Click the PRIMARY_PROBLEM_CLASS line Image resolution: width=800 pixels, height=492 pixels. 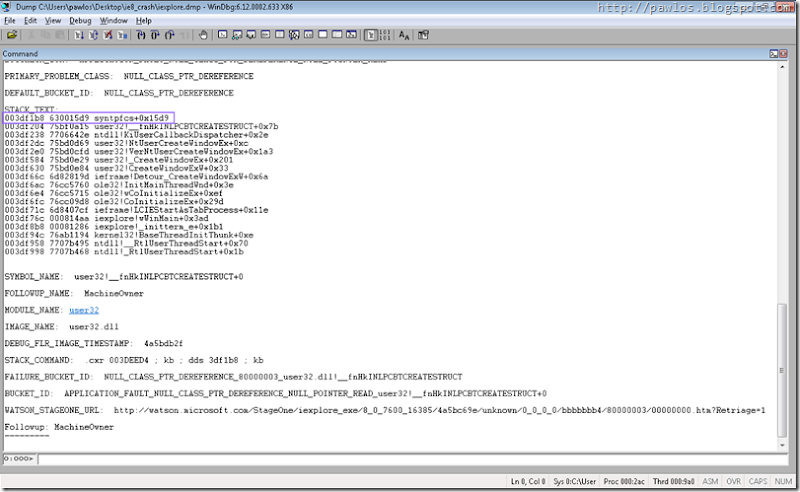pyautogui.click(x=129, y=76)
